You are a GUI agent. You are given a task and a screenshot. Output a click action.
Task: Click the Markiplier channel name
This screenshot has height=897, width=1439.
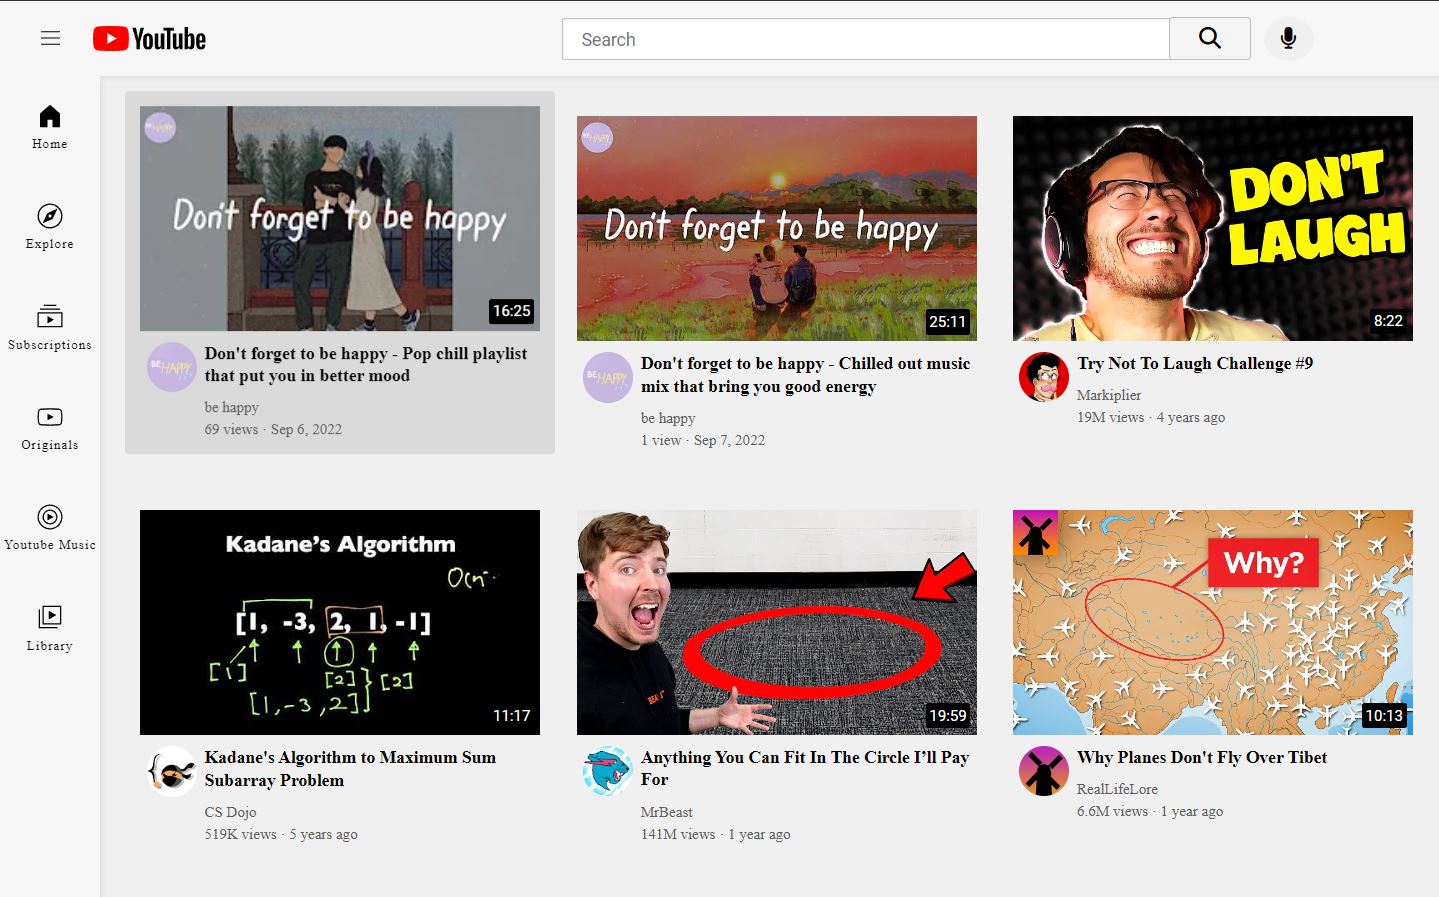click(1109, 395)
